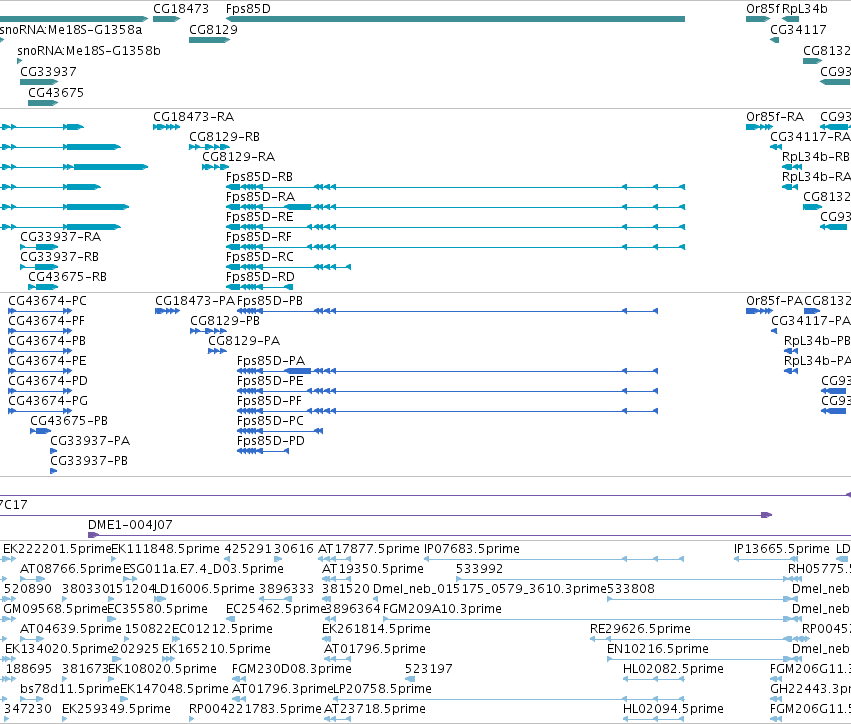The image size is (851, 724).
Task: Select protein CG33937-PA
Action: point(90,441)
